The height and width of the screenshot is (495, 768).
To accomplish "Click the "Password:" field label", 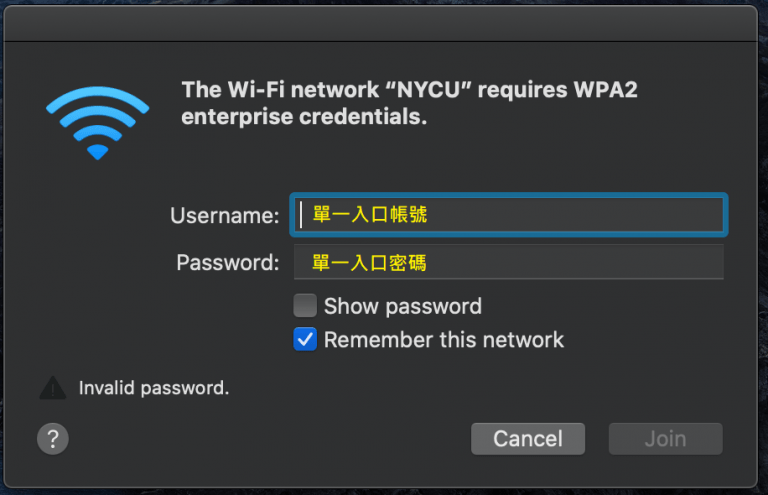I will click(x=227, y=263).
